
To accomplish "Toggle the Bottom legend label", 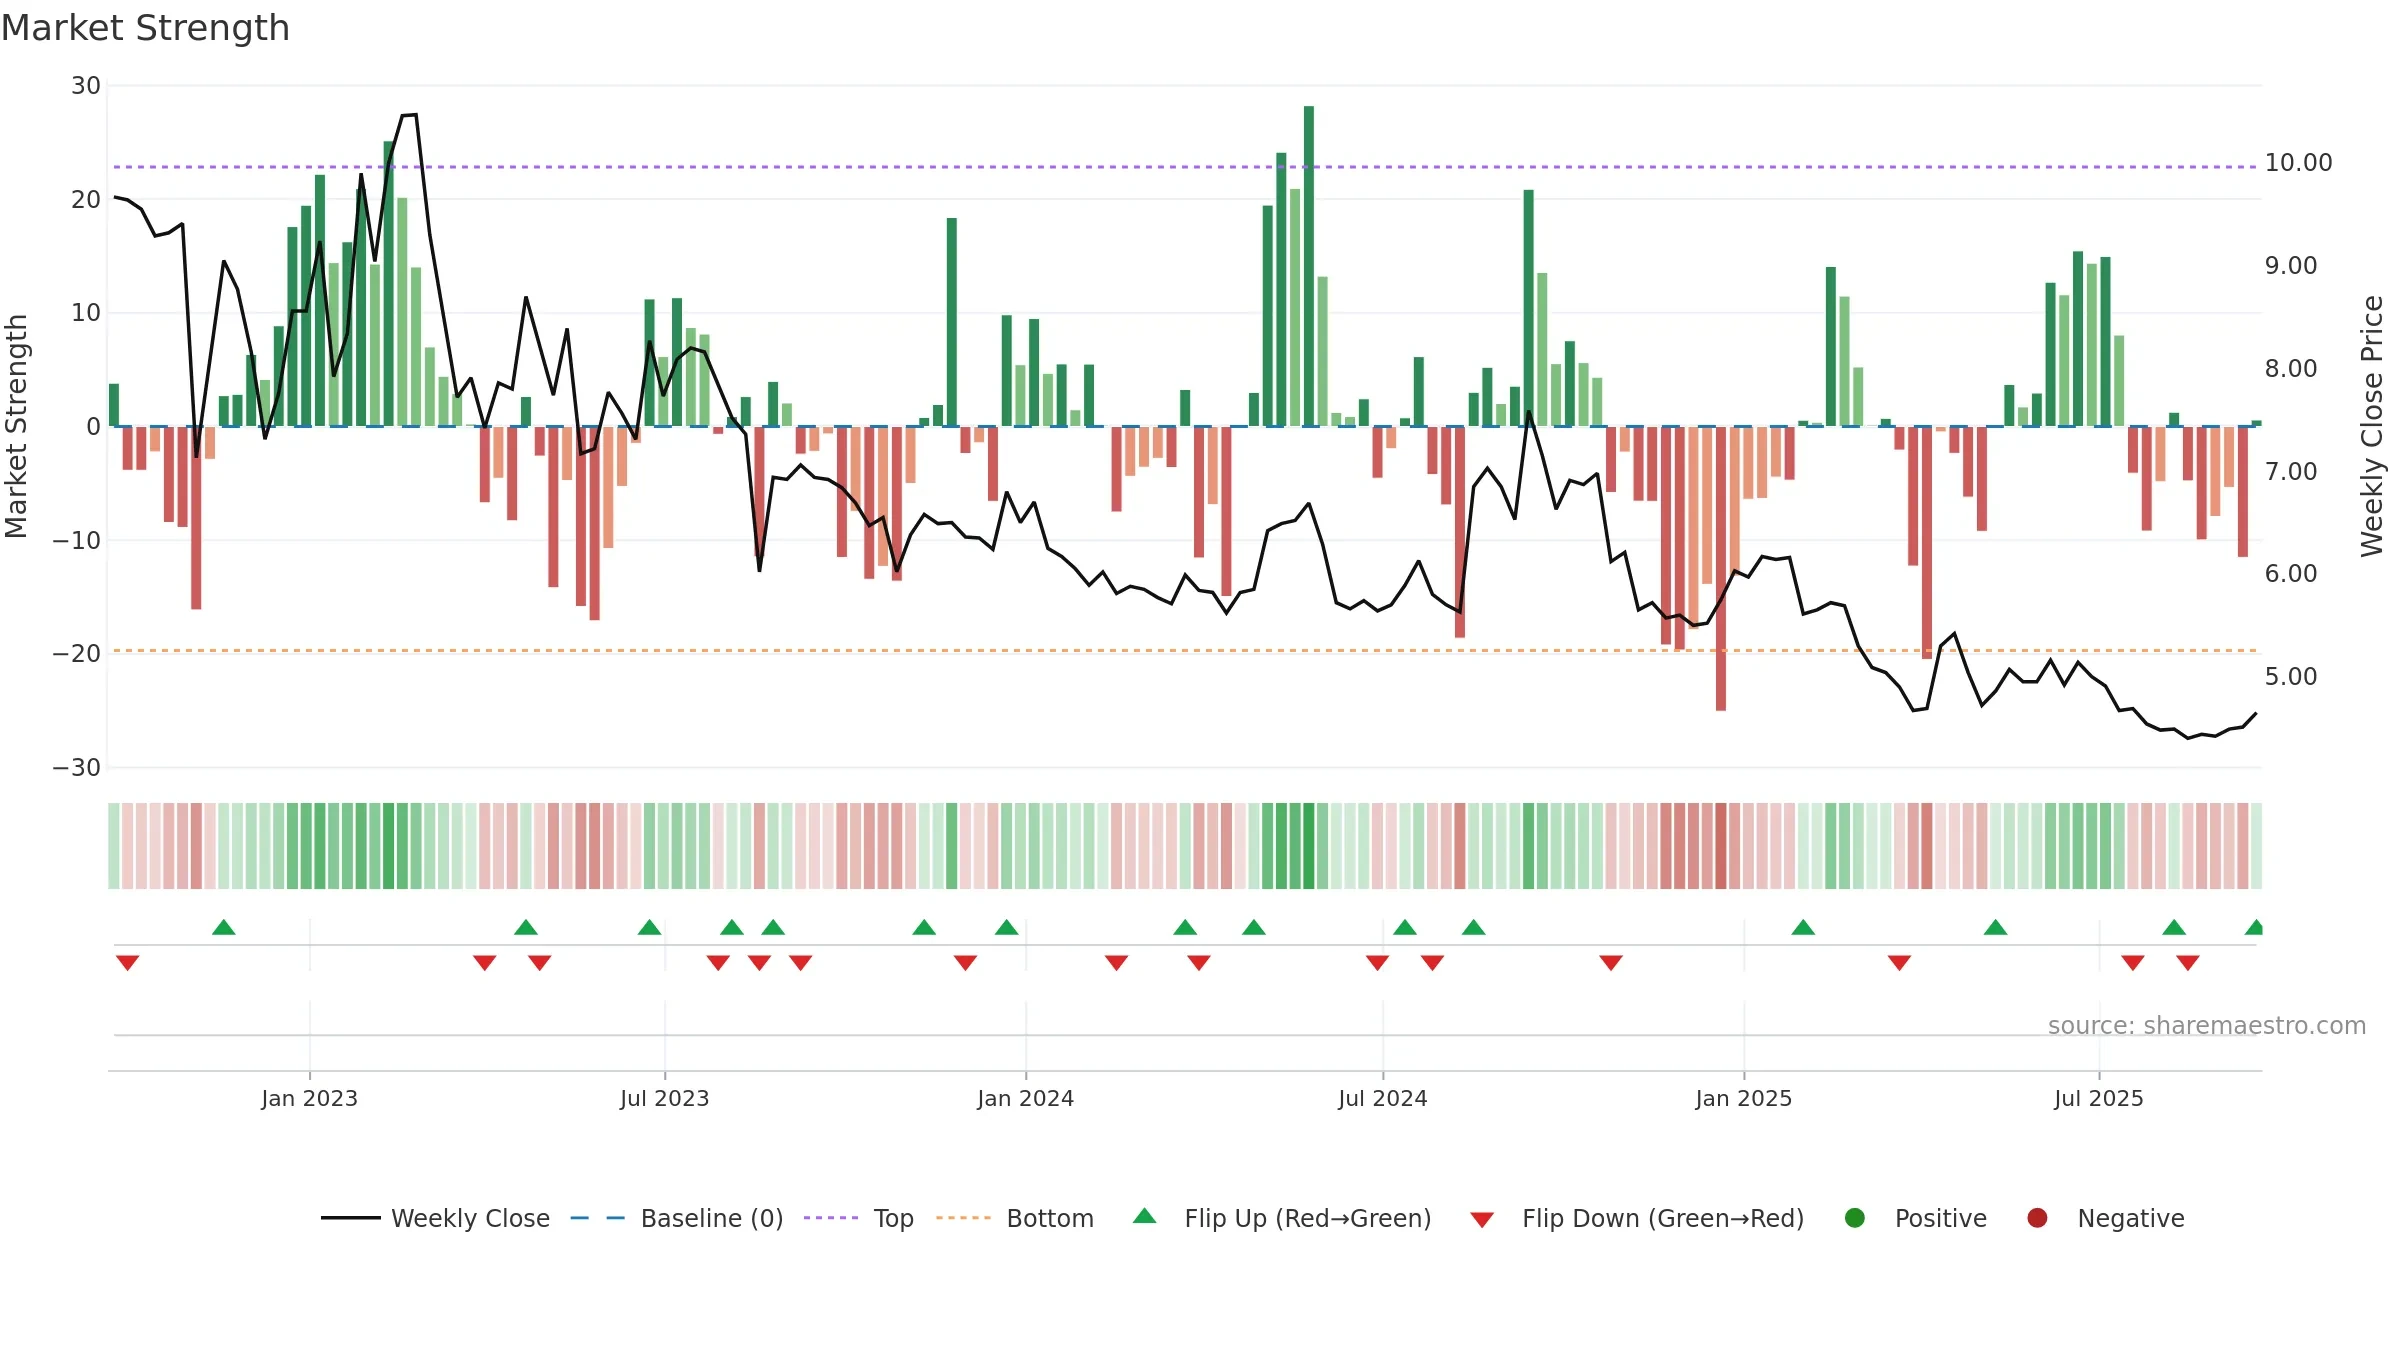I will point(1050,1218).
